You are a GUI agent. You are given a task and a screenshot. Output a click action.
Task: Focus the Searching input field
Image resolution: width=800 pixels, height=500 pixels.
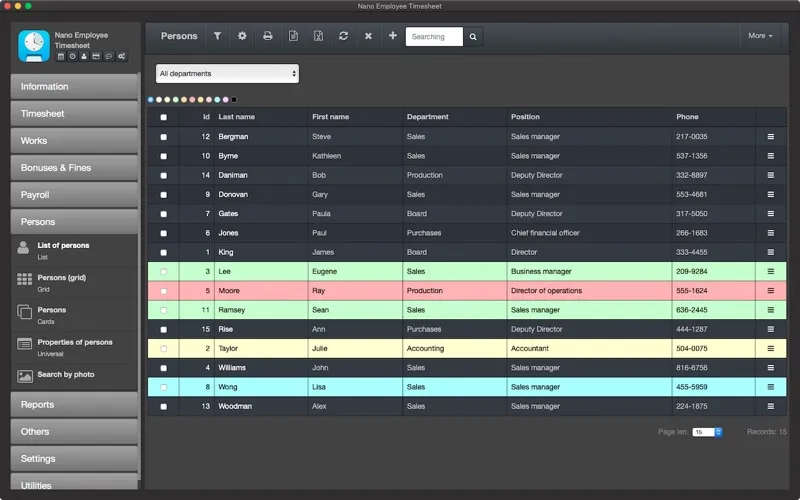pos(434,37)
